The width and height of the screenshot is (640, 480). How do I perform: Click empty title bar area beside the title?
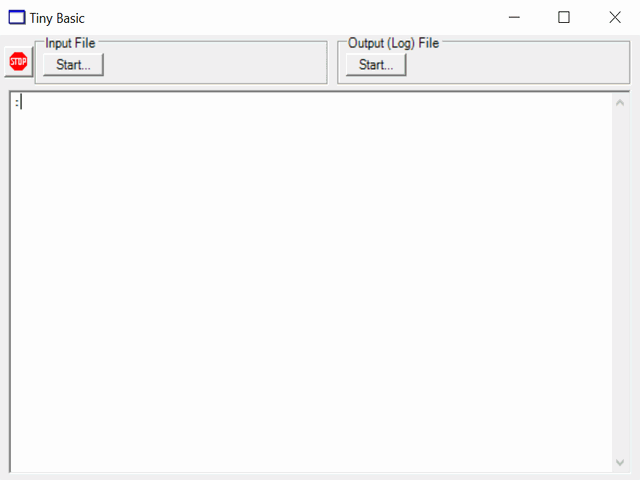(286, 18)
